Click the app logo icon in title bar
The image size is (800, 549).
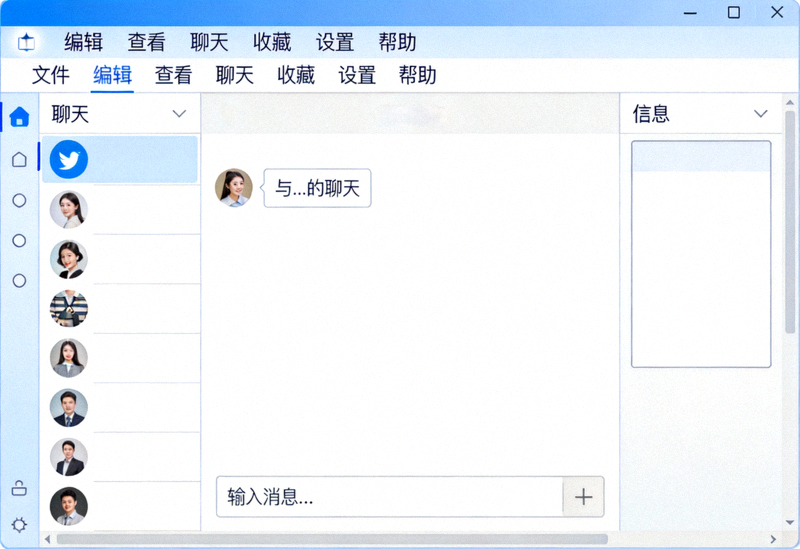[26, 42]
